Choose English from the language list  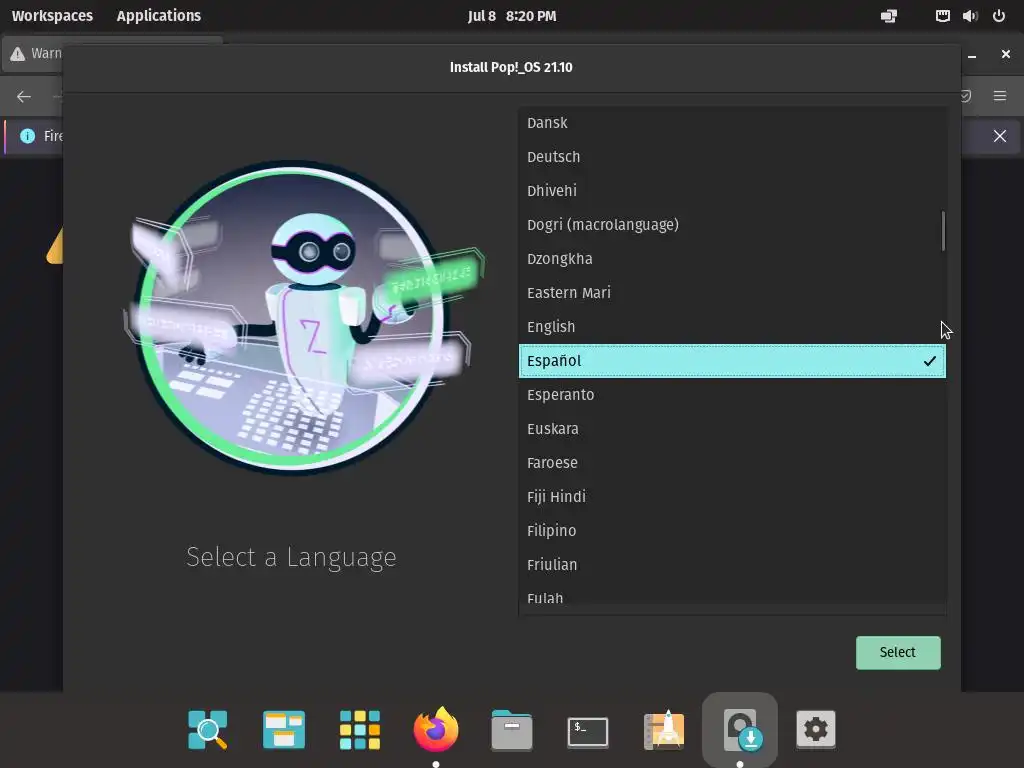tap(732, 327)
